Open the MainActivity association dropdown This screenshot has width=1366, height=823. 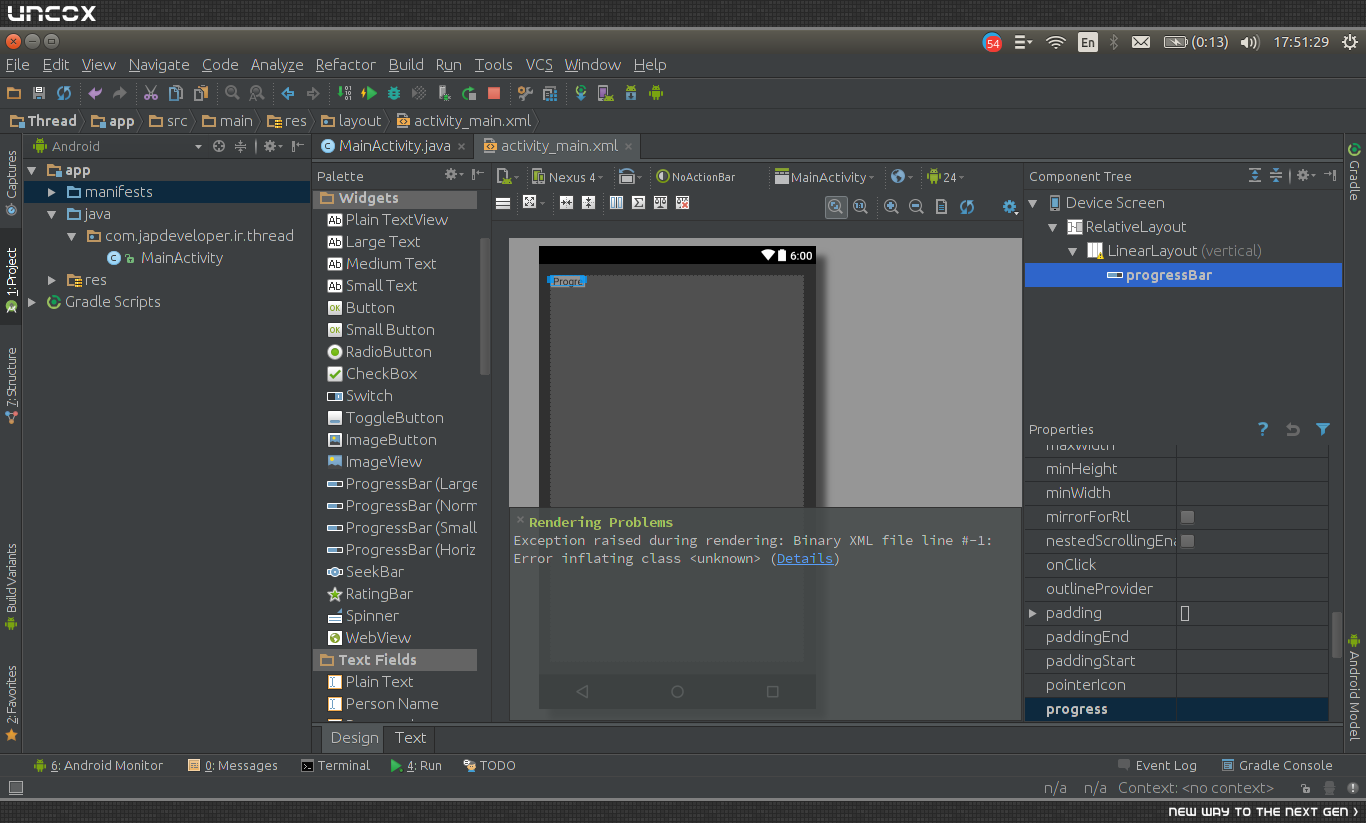(825, 177)
